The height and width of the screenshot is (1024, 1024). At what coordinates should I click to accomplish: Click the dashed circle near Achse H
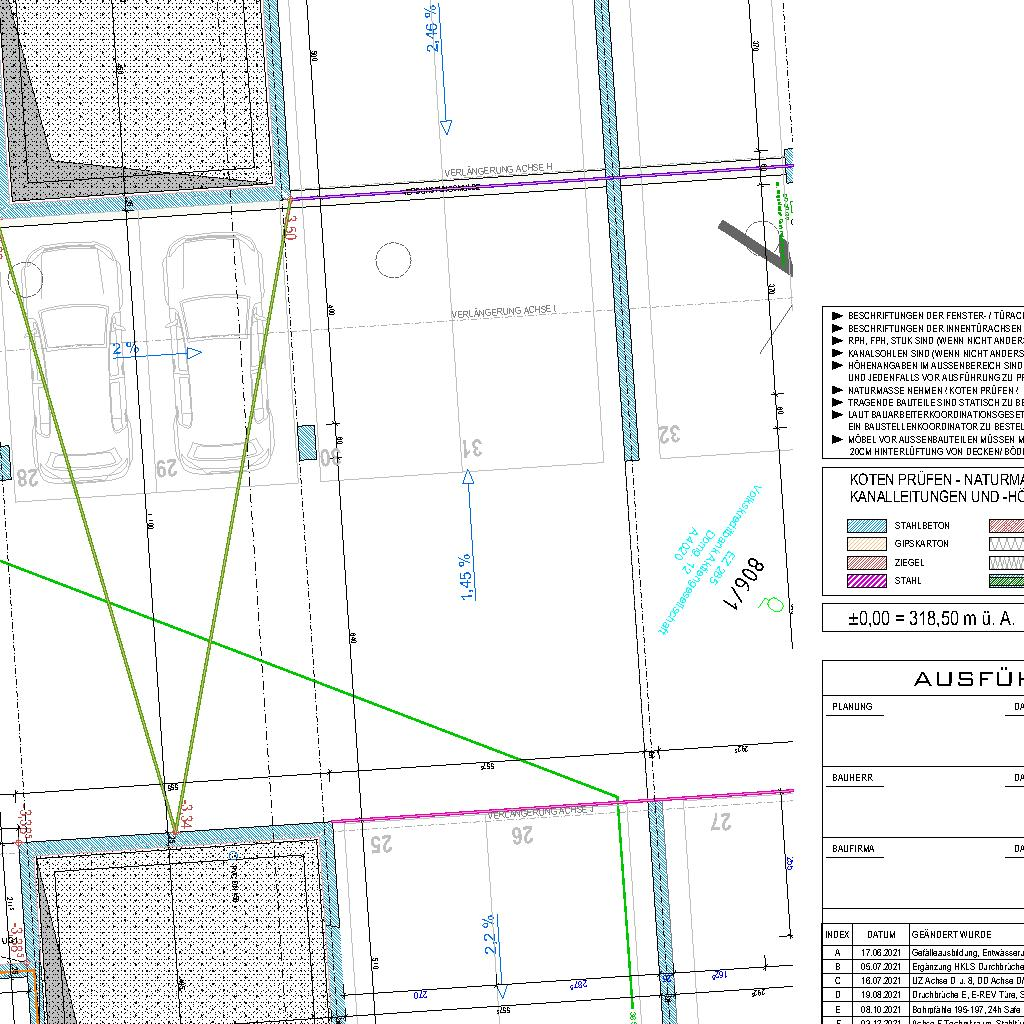[x=394, y=260]
